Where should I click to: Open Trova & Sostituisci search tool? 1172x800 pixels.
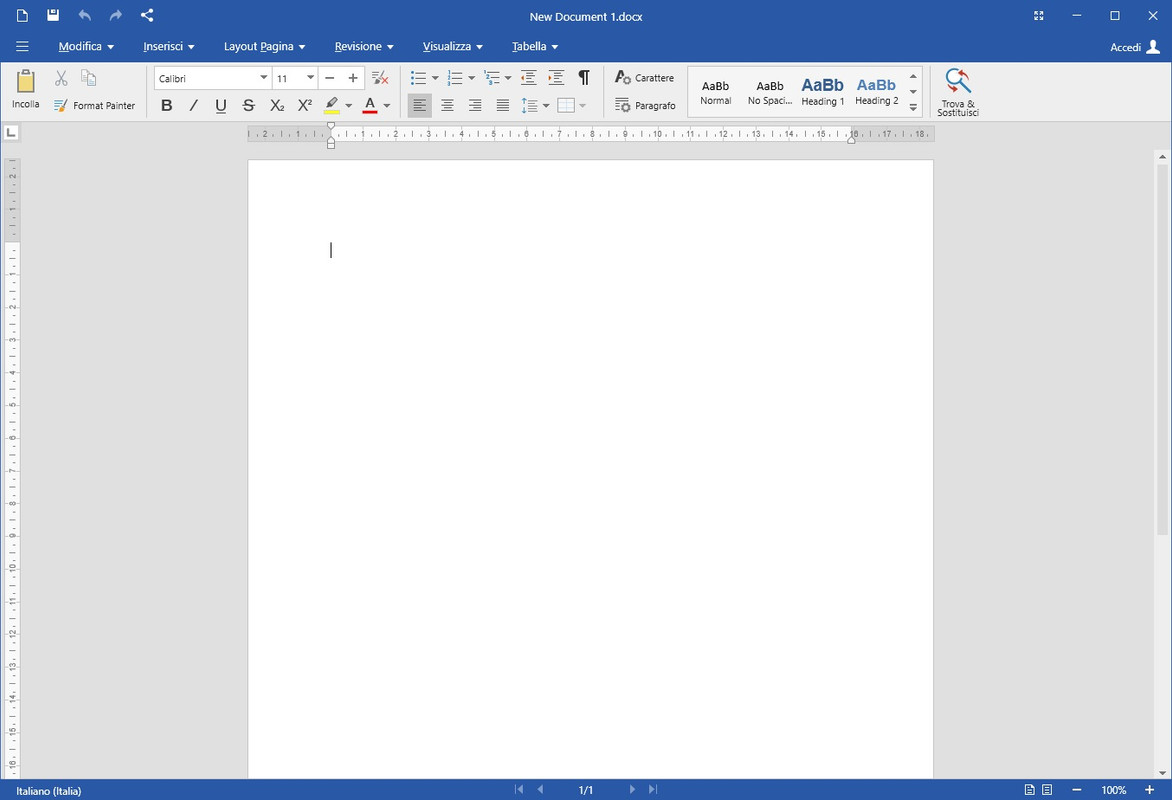pyautogui.click(x=957, y=92)
